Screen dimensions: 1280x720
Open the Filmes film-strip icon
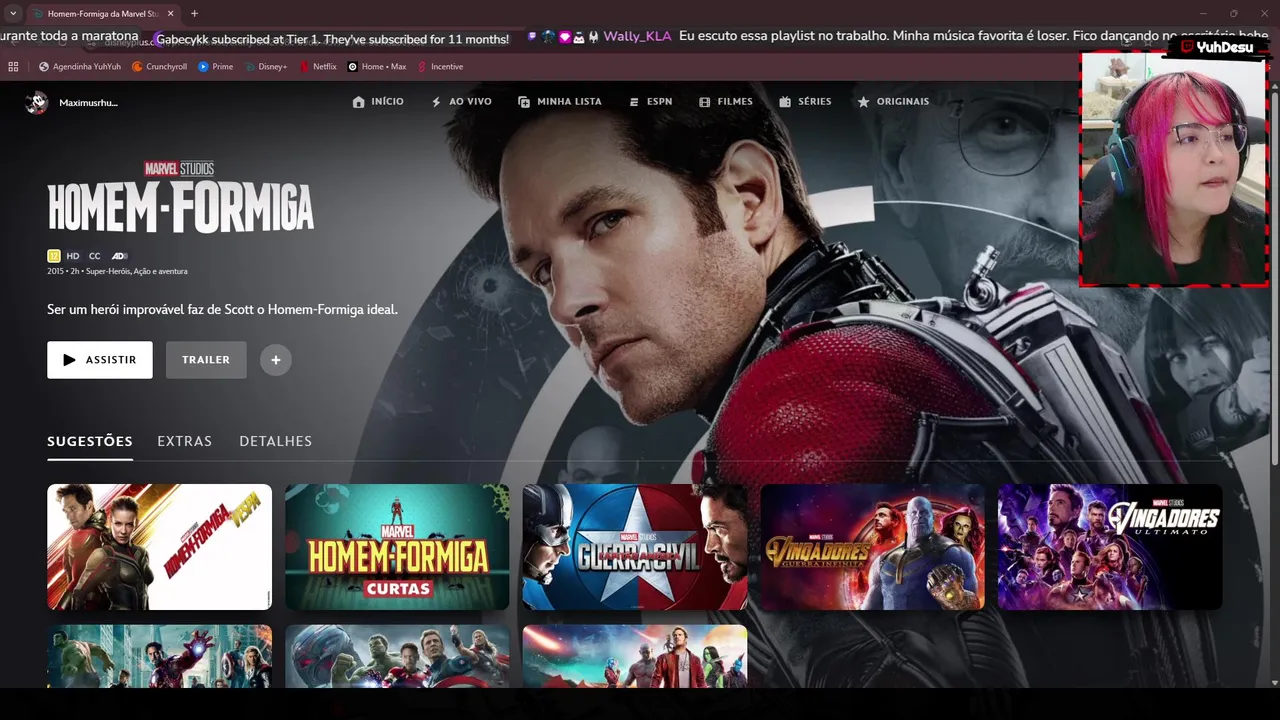(704, 102)
